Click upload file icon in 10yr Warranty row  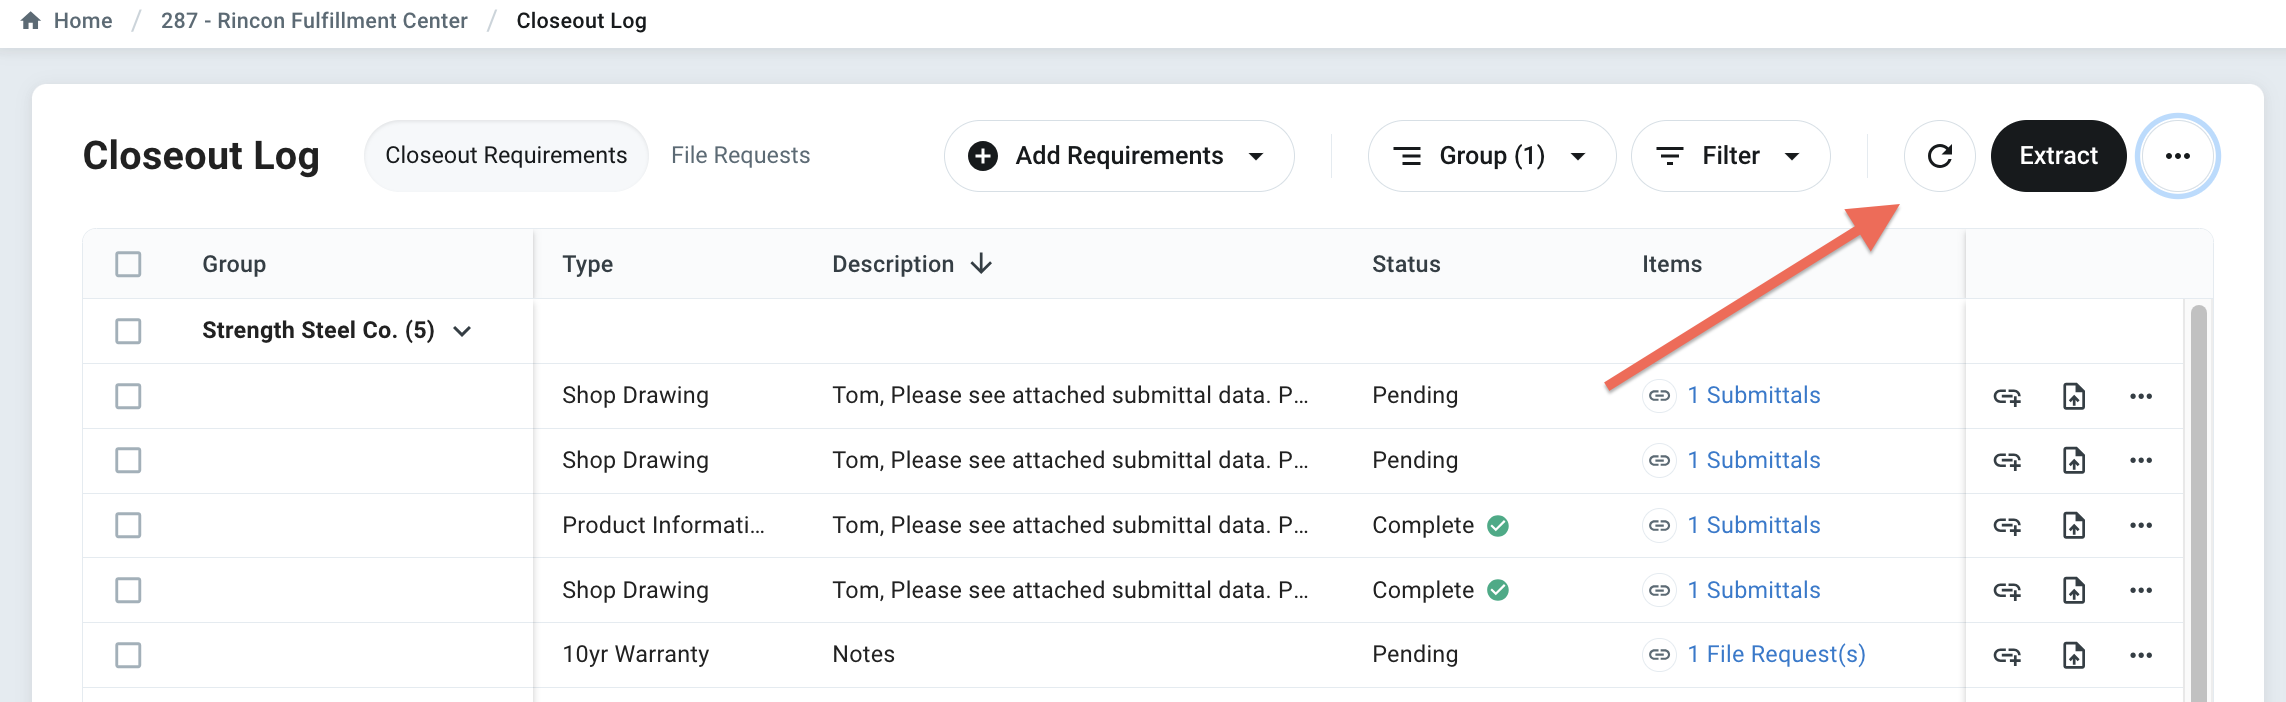[2073, 655]
